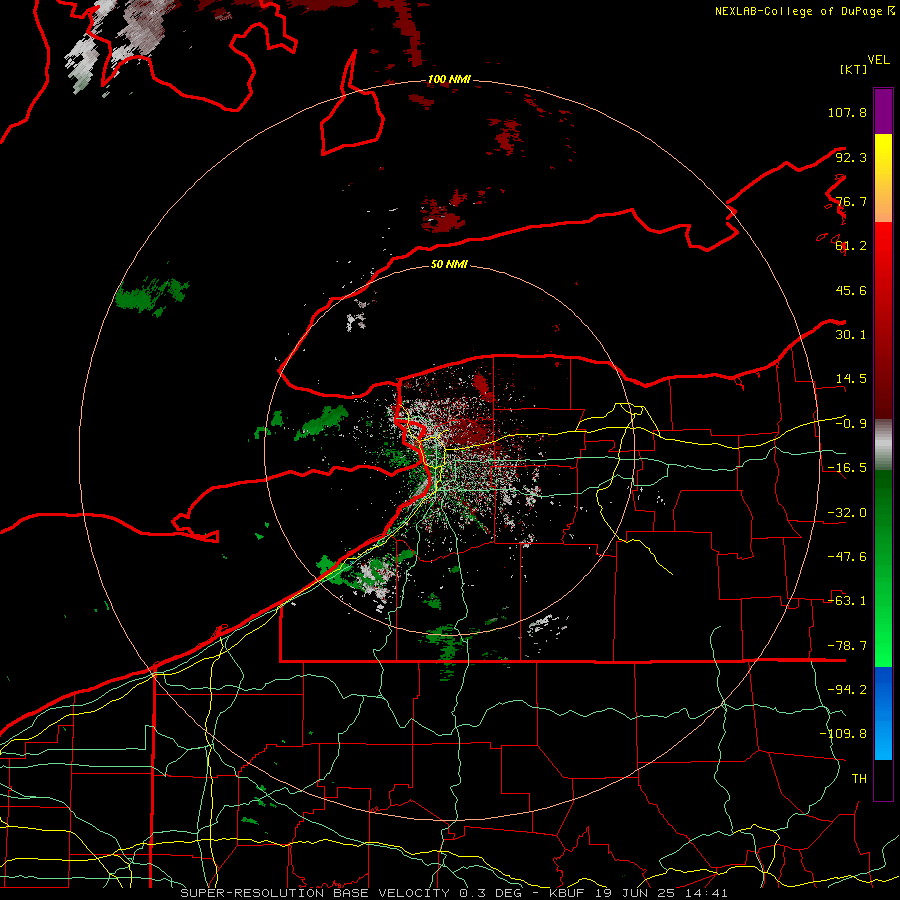The image size is (900, 900).
Task: Click the 50 NMI range ring label
Action: point(449,264)
